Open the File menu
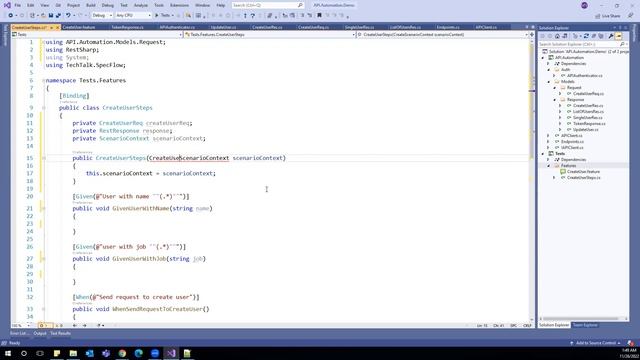The image size is (640, 360). (x=18, y=5)
